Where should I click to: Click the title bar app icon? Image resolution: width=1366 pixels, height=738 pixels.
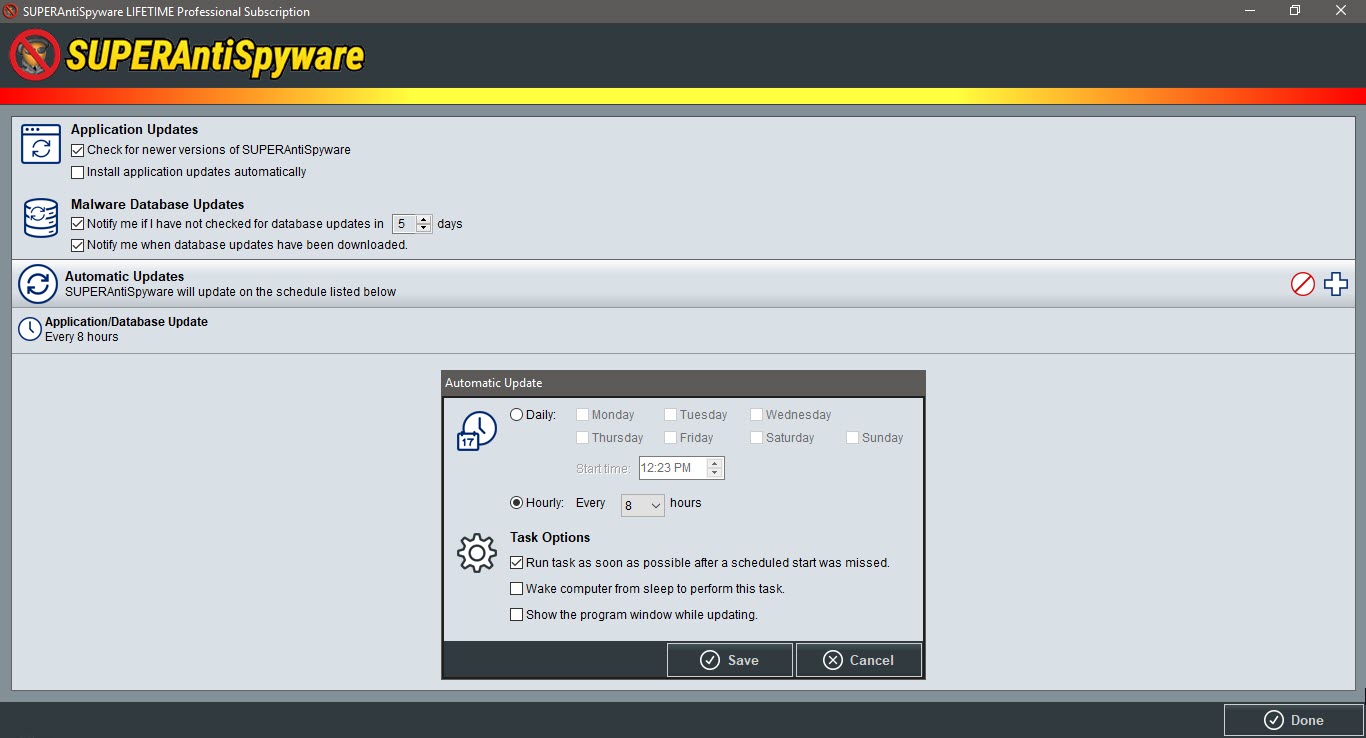pyautogui.click(x=11, y=11)
